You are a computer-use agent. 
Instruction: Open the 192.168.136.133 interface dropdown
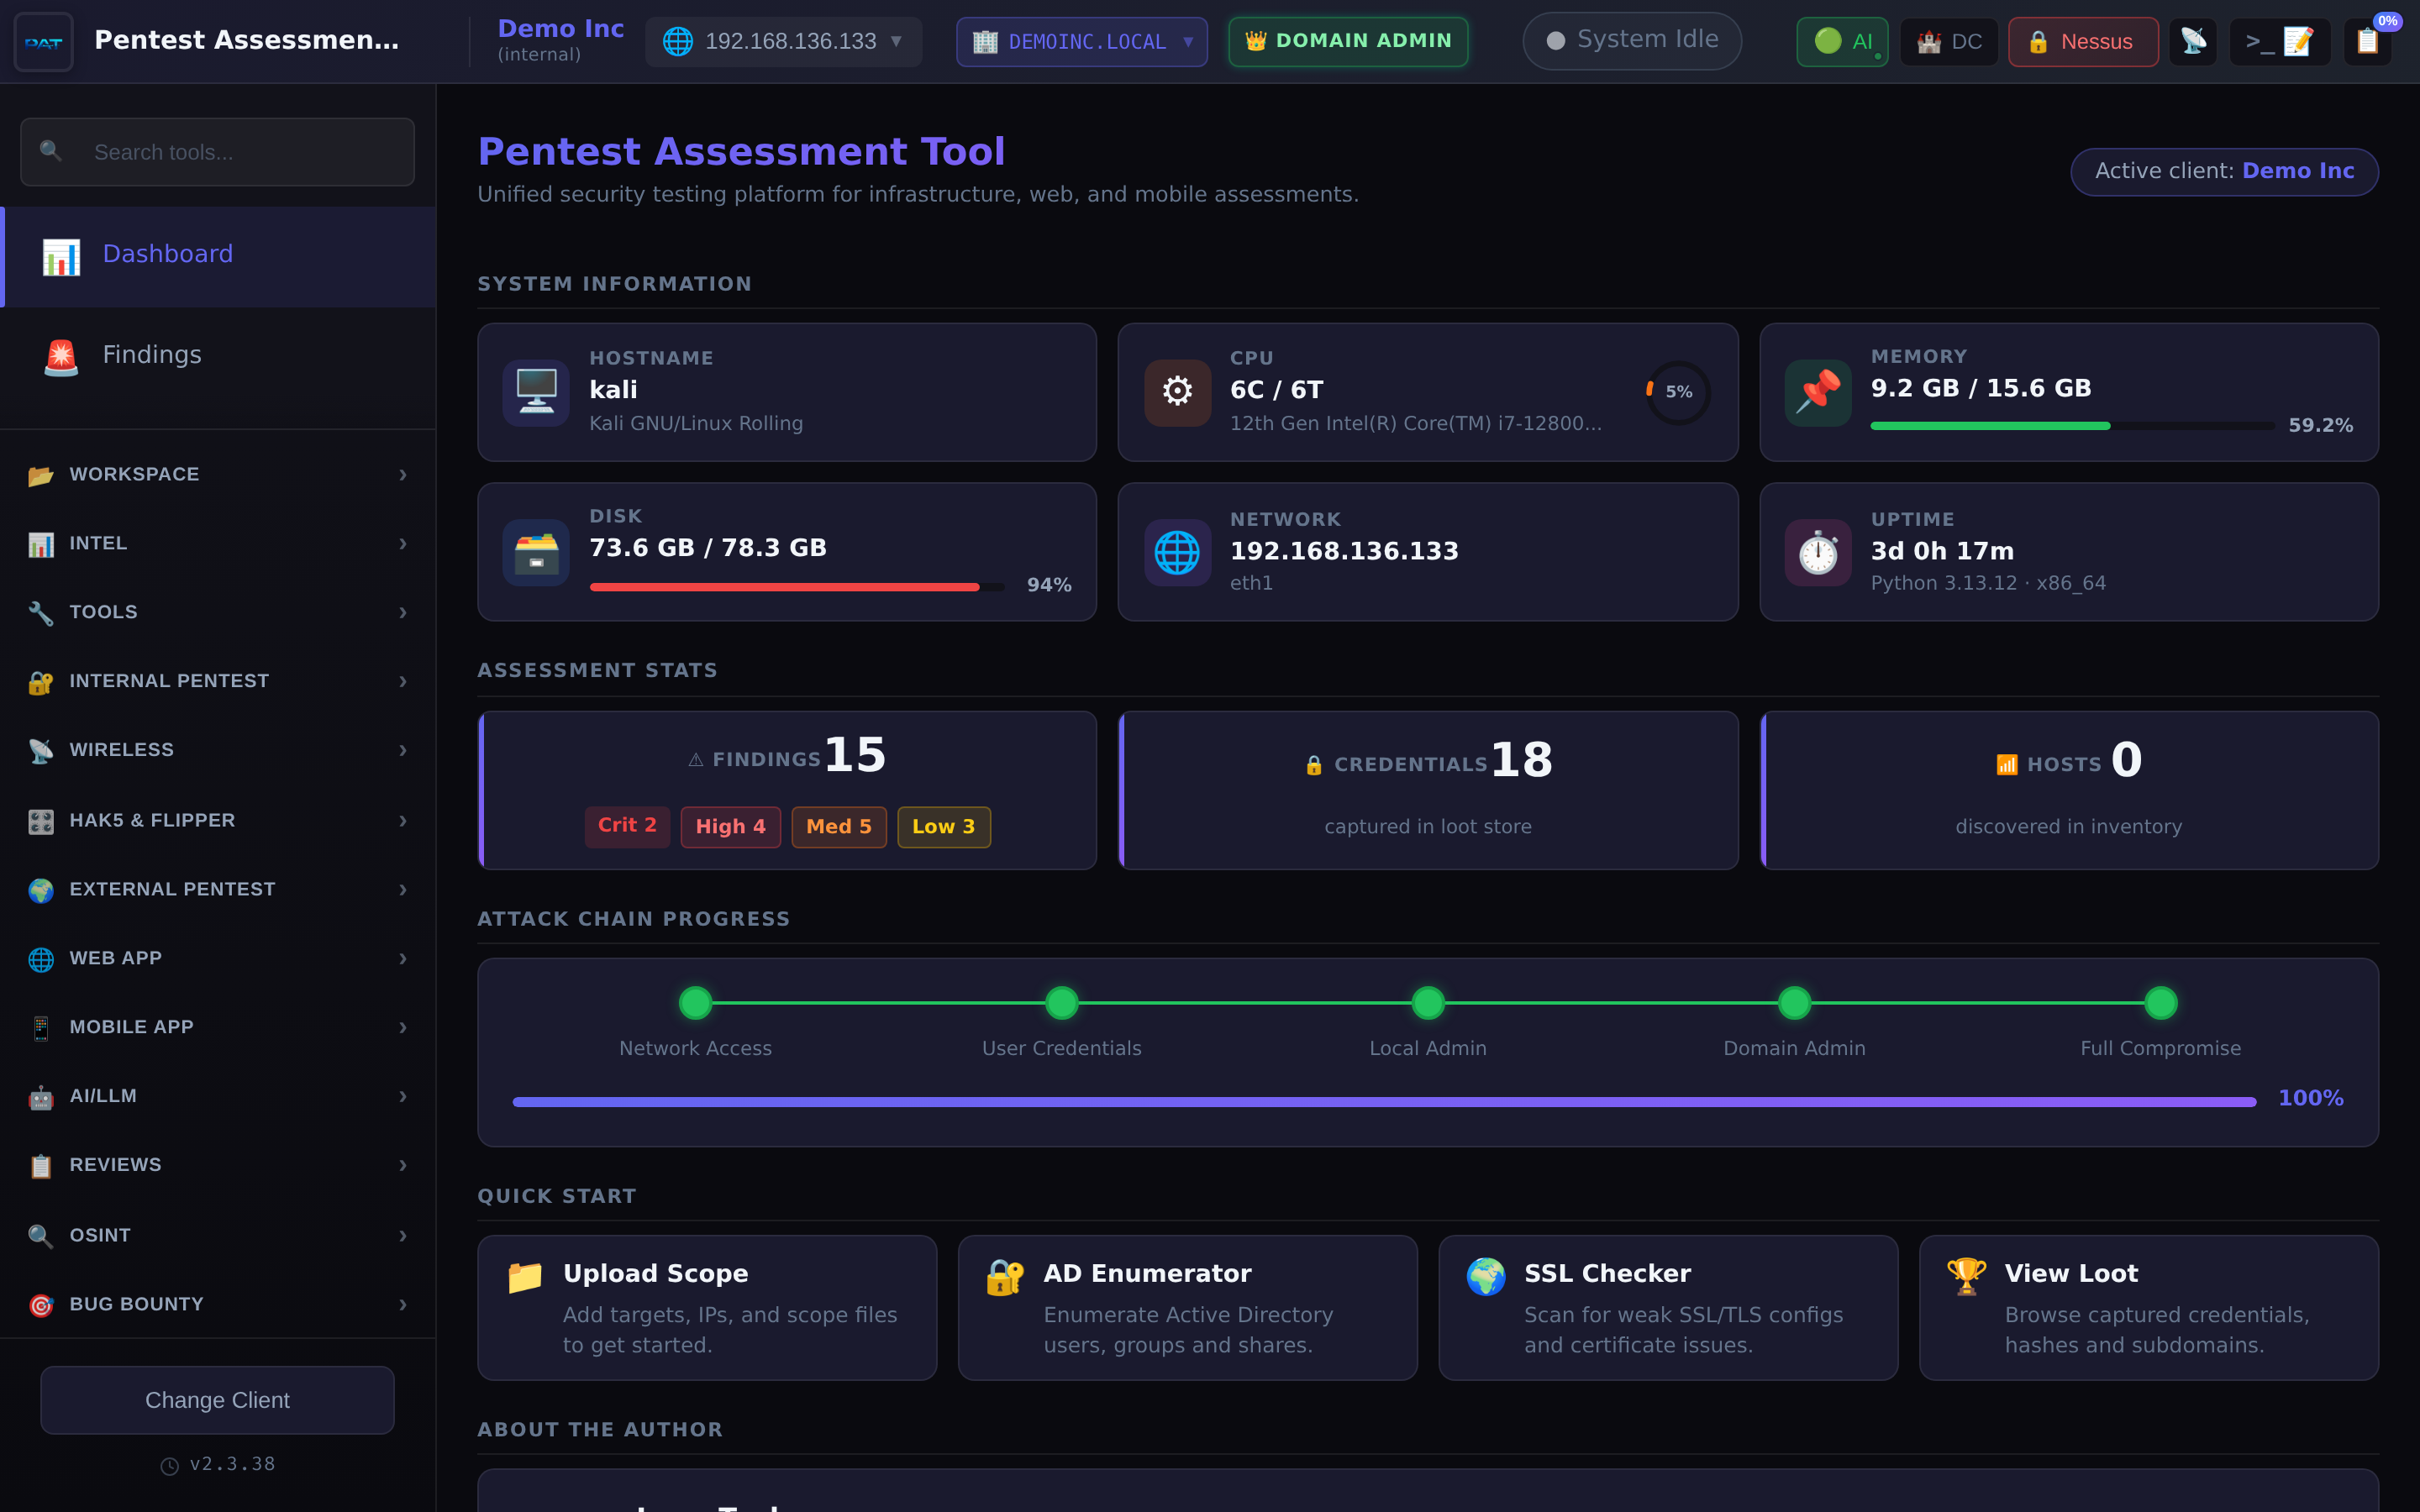[x=784, y=41]
